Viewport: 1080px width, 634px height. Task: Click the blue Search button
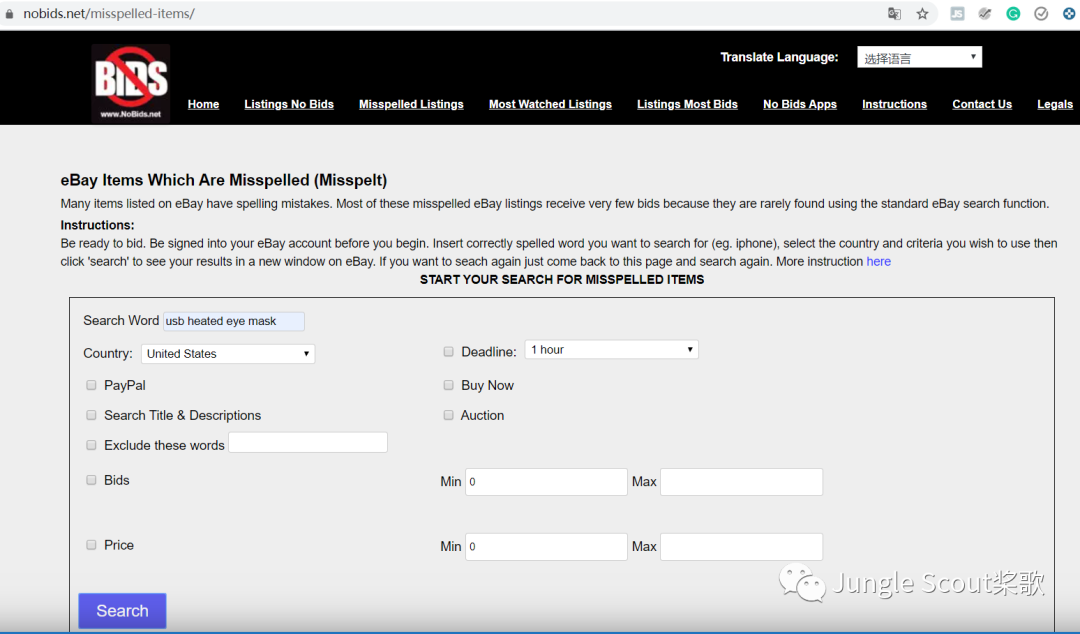tap(122, 611)
